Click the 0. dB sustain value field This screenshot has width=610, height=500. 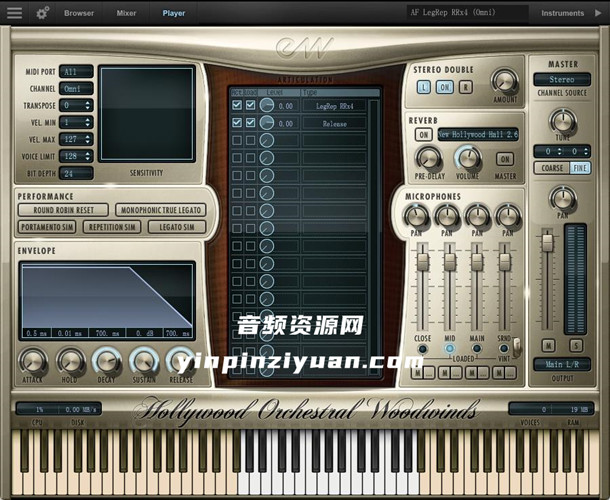click(145, 333)
